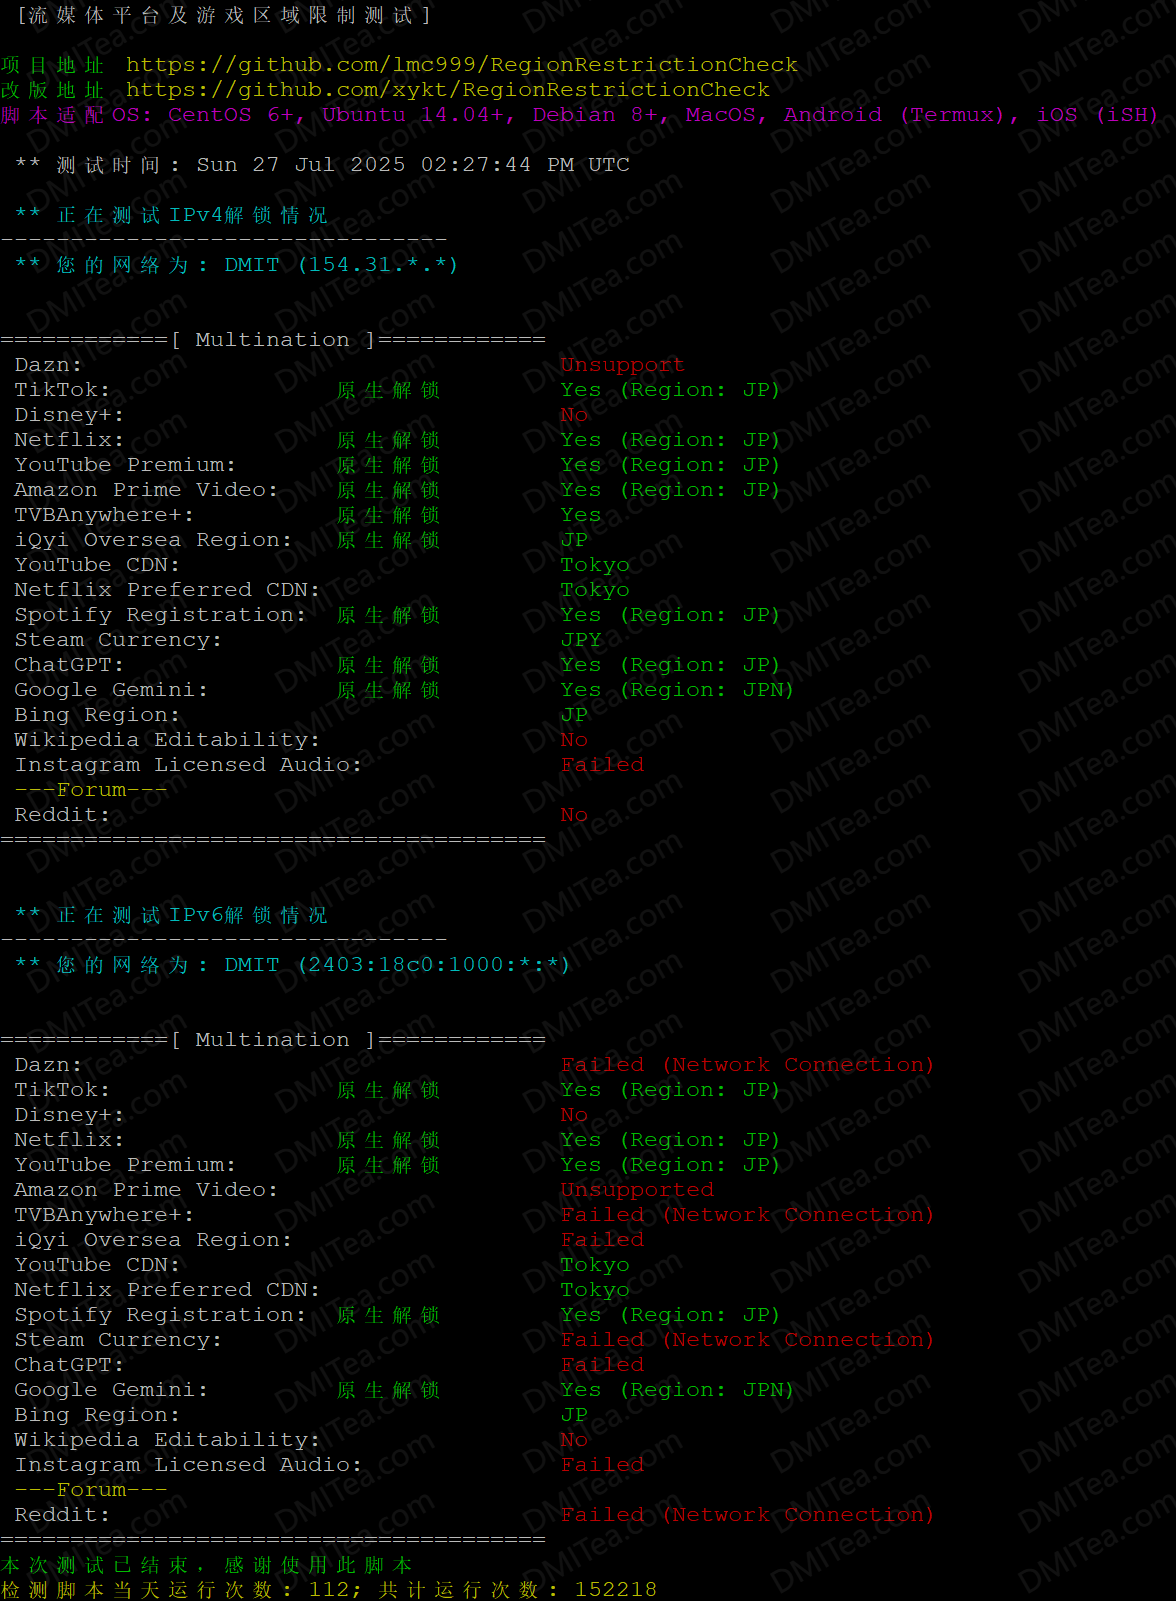1176x1601 pixels.
Task: Click IPv4 Reddit No result
Action: coord(574,815)
